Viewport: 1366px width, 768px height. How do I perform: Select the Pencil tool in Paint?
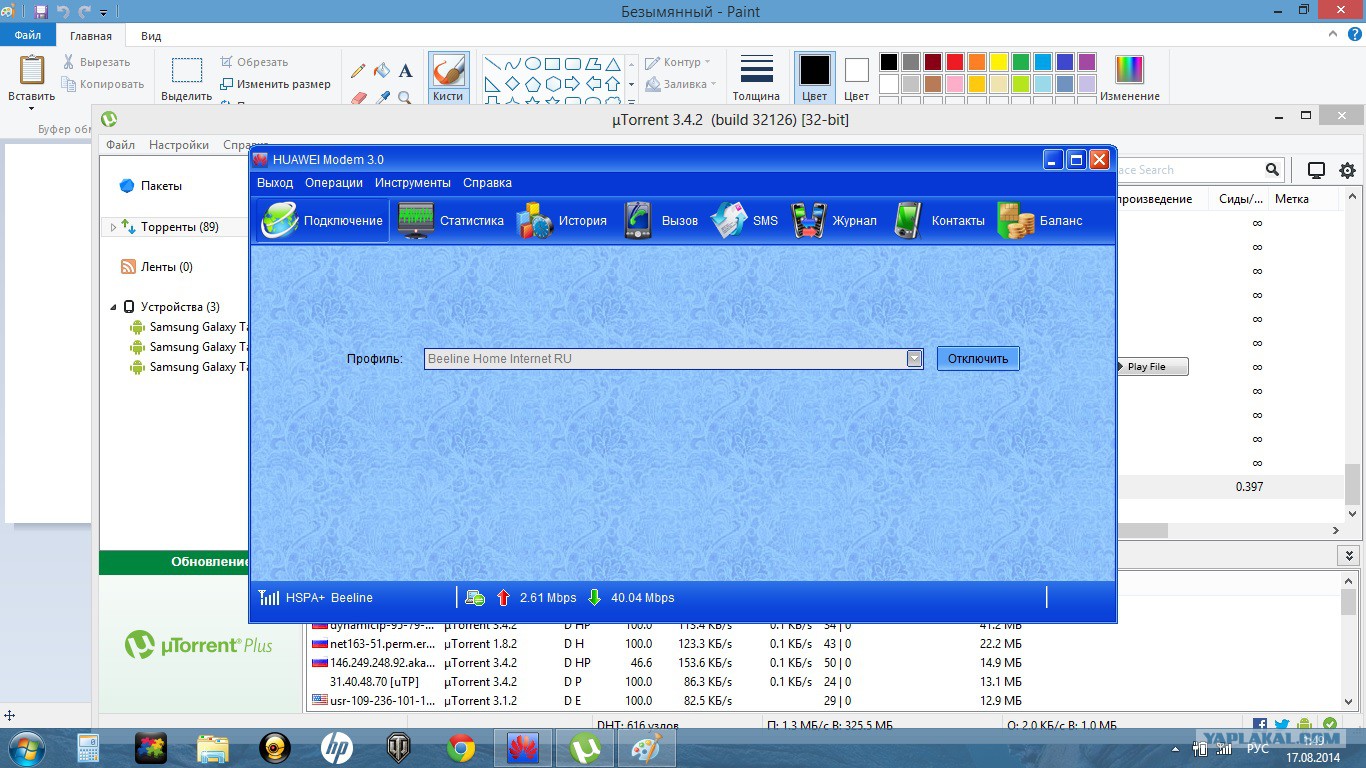(358, 71)
